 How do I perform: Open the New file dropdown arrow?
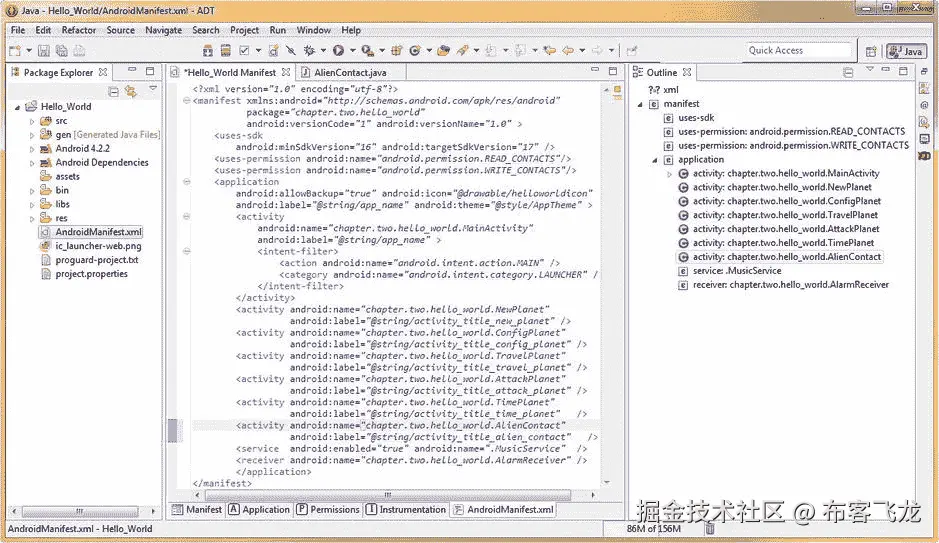[x=28, y=51]
